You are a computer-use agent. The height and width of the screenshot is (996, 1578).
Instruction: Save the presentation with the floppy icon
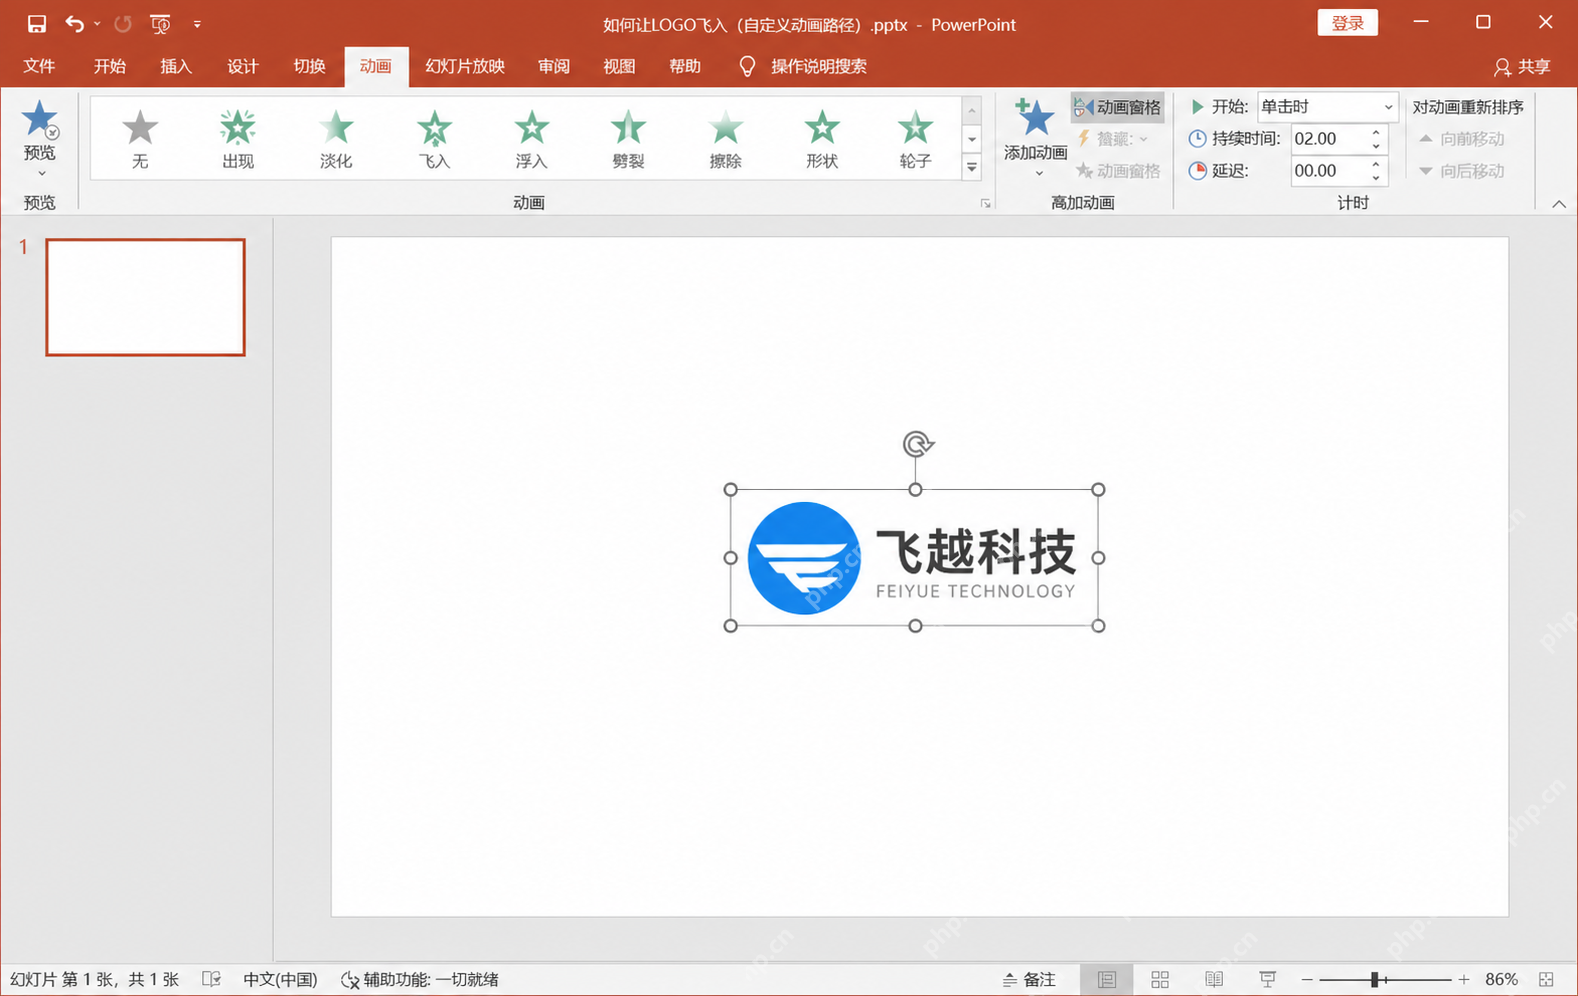pos(37,23)
